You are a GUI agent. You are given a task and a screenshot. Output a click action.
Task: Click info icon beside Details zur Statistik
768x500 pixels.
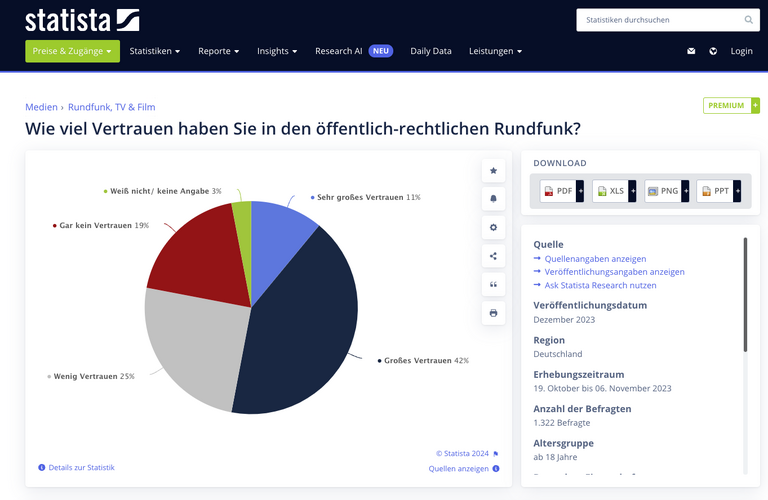coord(42,468)
